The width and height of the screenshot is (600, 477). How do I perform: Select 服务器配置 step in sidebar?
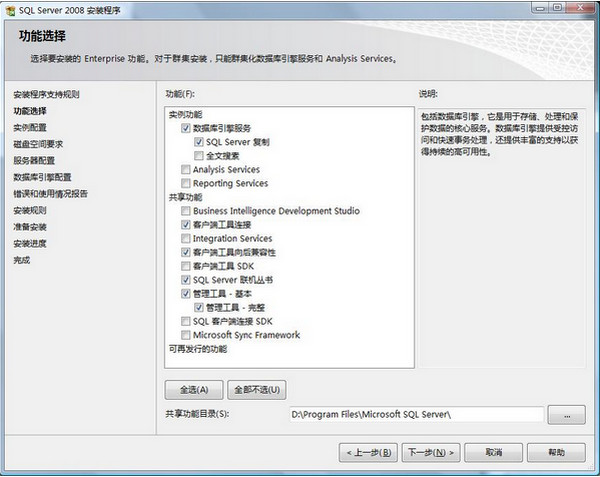[34, 161]
